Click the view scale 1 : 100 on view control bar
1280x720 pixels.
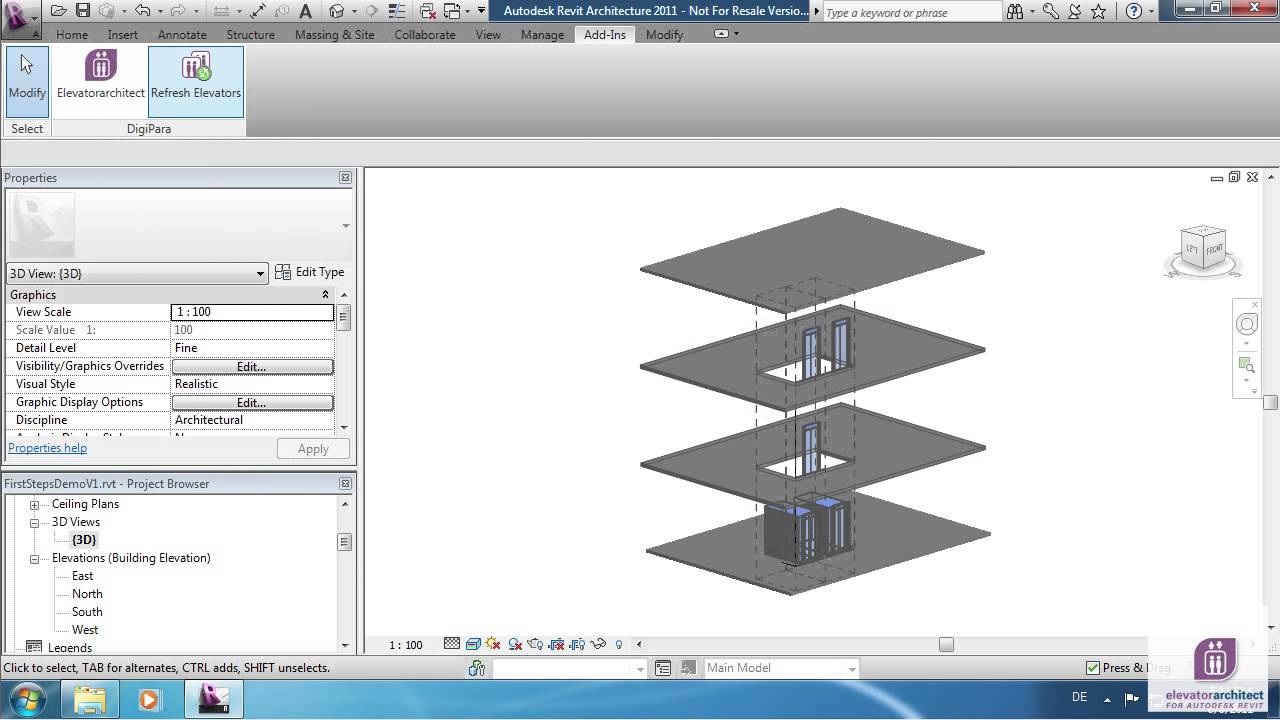[405, 645]
